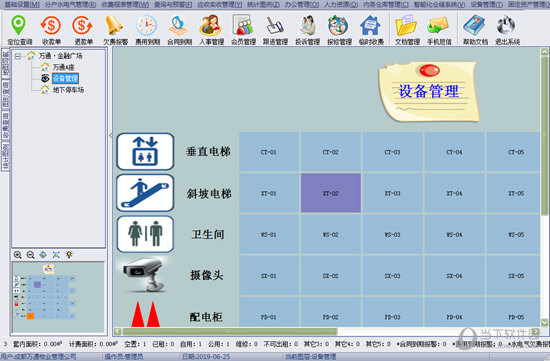The image size is (550, 361).
Task: Click the zoom-out magnifier above the minimap
Action: point(31,255)
